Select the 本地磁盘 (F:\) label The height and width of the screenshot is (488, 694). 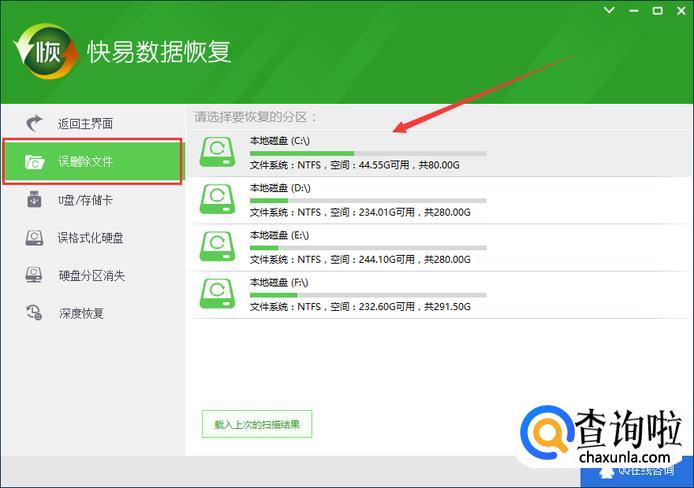click(x=278, y=282)
